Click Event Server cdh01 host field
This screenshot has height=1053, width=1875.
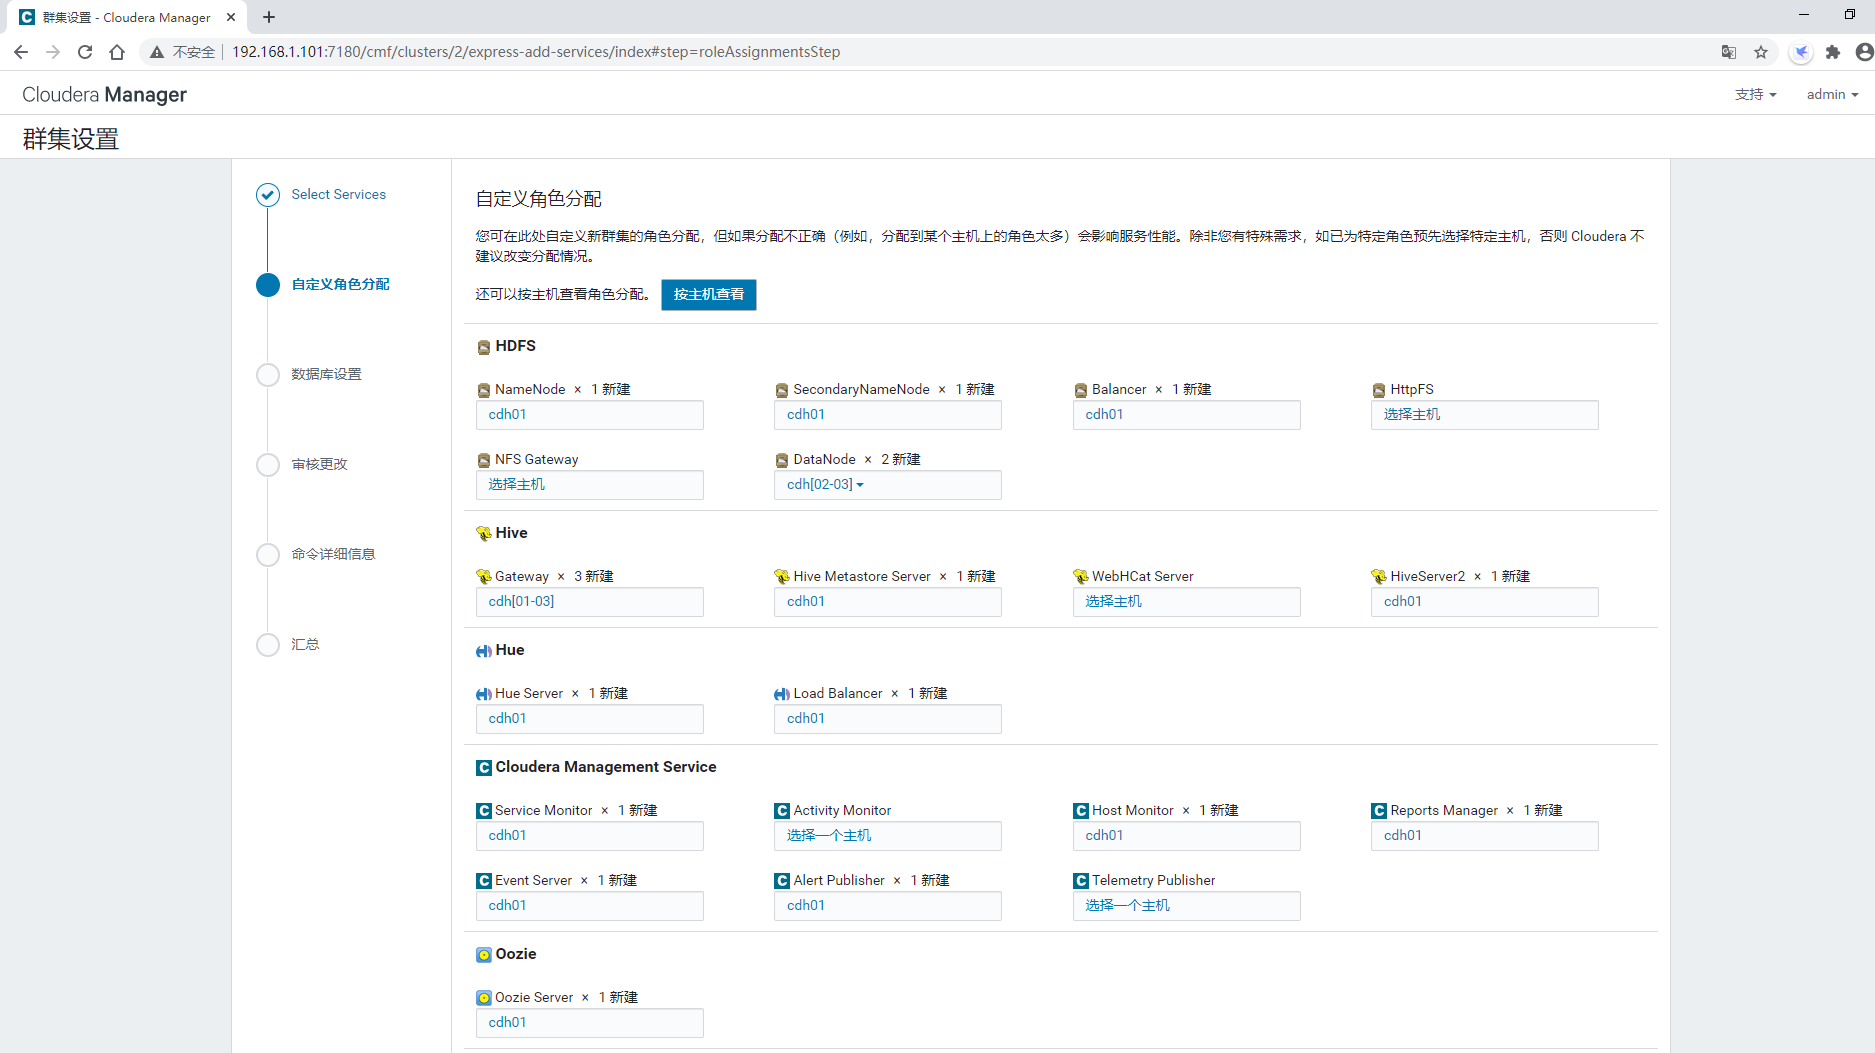(x=590, y=906)
